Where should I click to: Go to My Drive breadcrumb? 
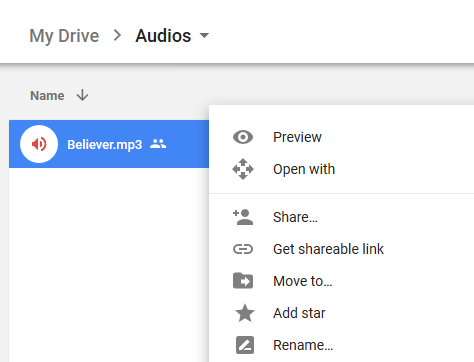point(64,36)
